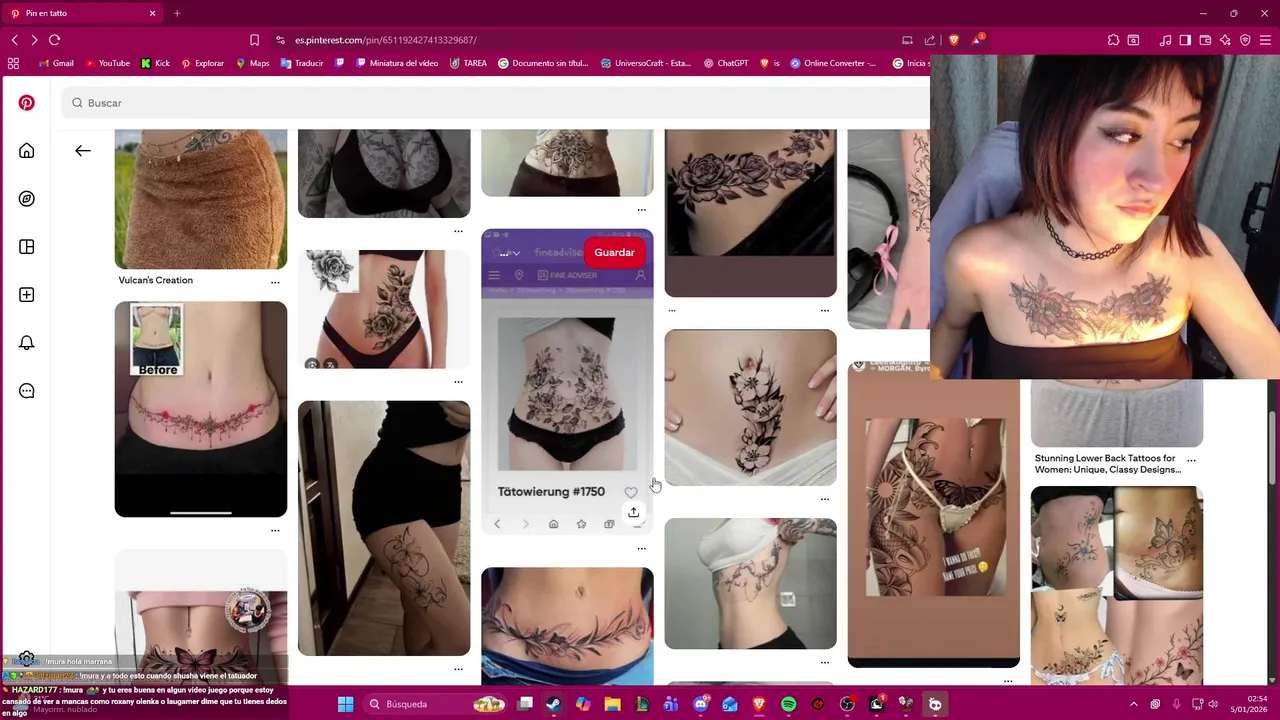Open the Brave Leo AI sparkle icon
Screen dimensions: 1280x720
1225,40
